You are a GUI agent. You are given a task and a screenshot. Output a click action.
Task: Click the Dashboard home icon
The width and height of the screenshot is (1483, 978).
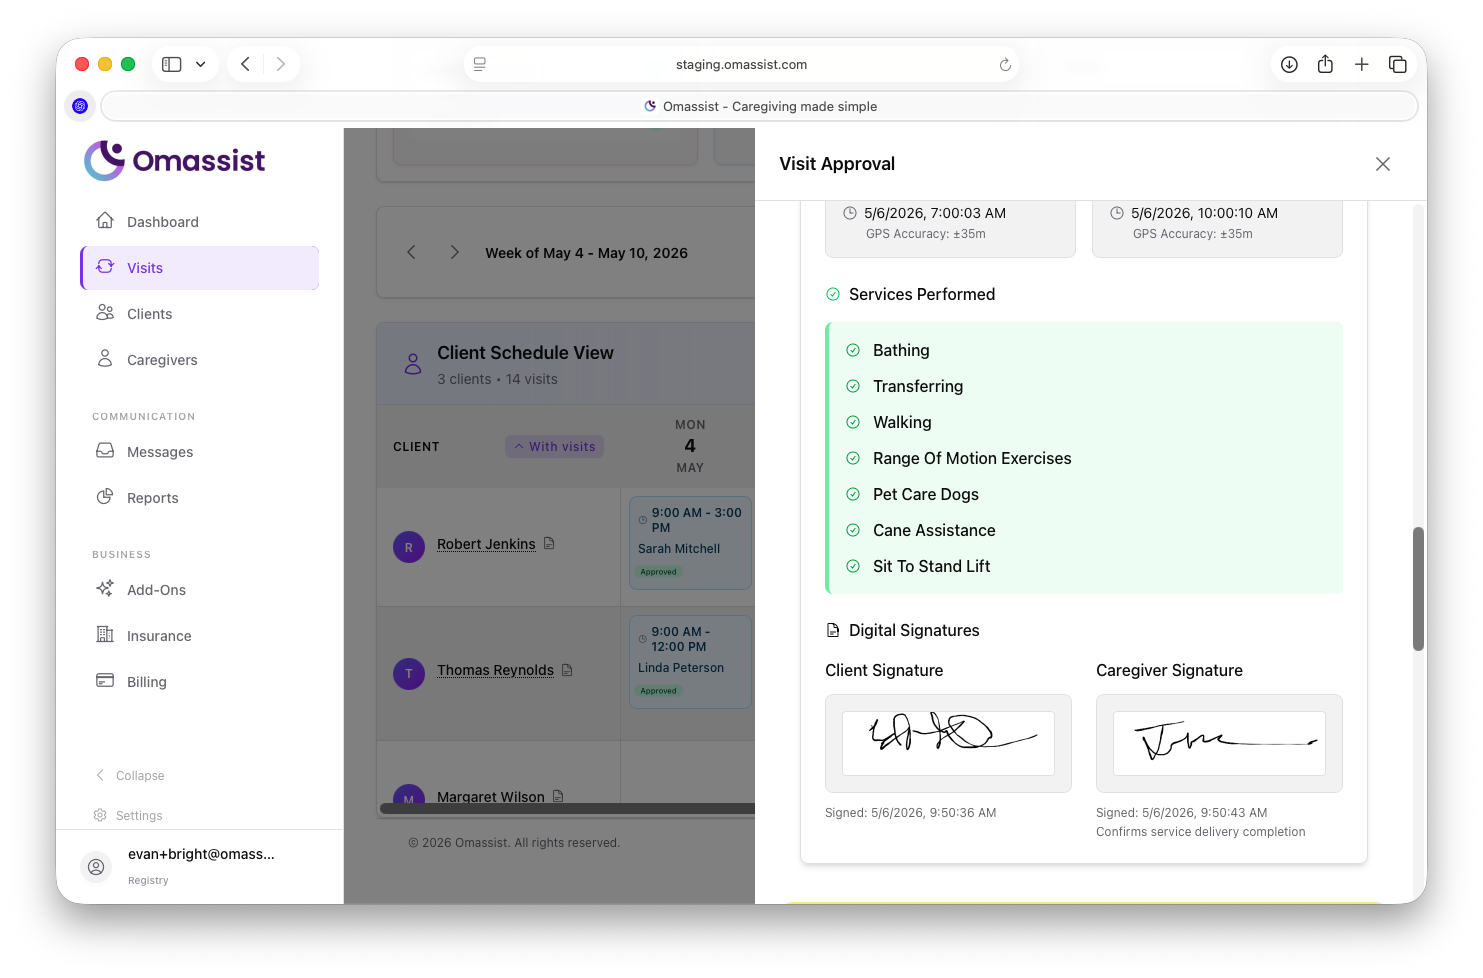pyautogui.click(x=105, y=220)
